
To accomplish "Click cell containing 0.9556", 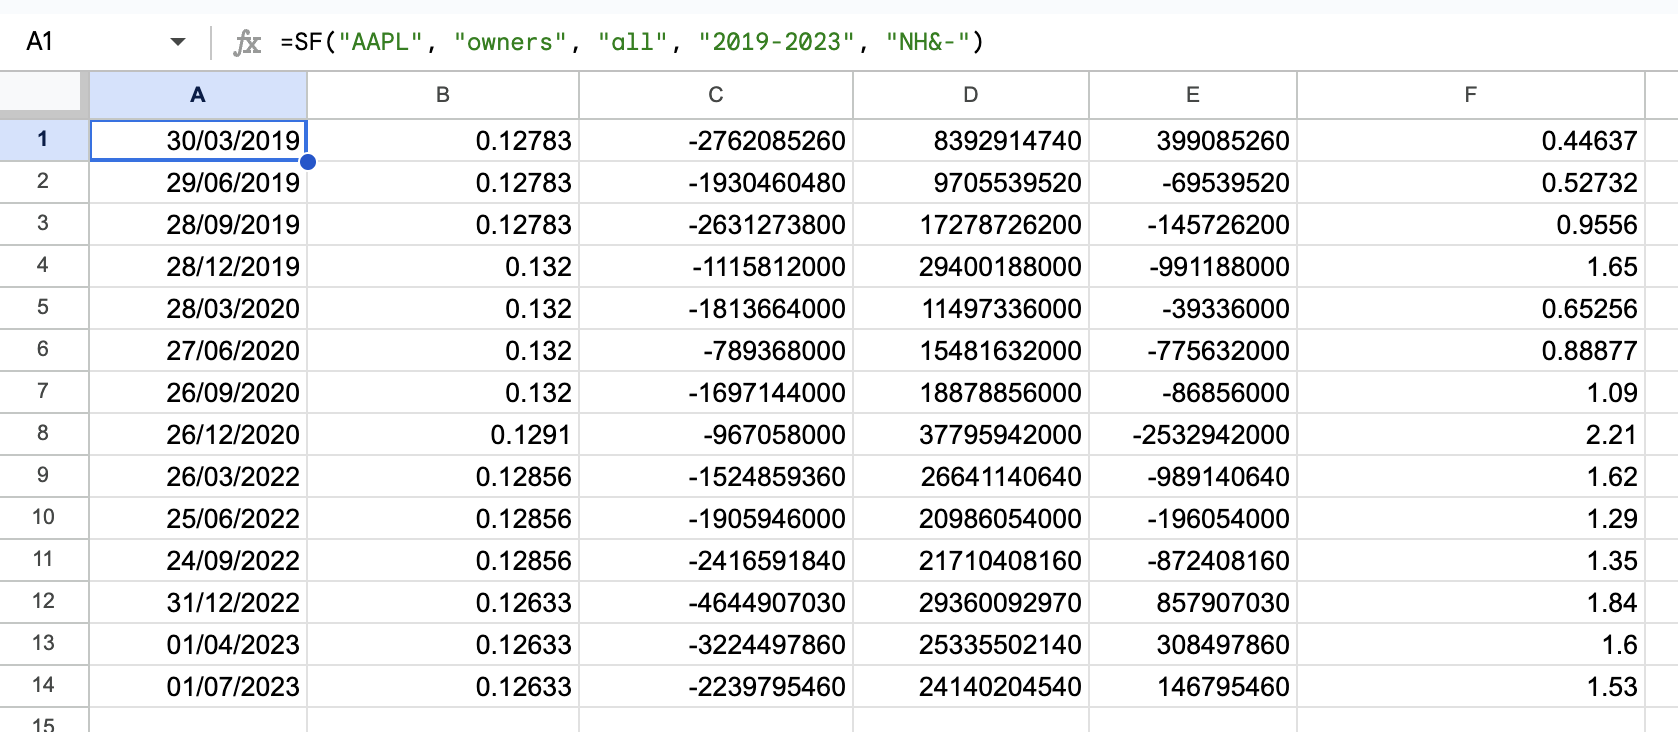I will click(x=1471, y=224).
